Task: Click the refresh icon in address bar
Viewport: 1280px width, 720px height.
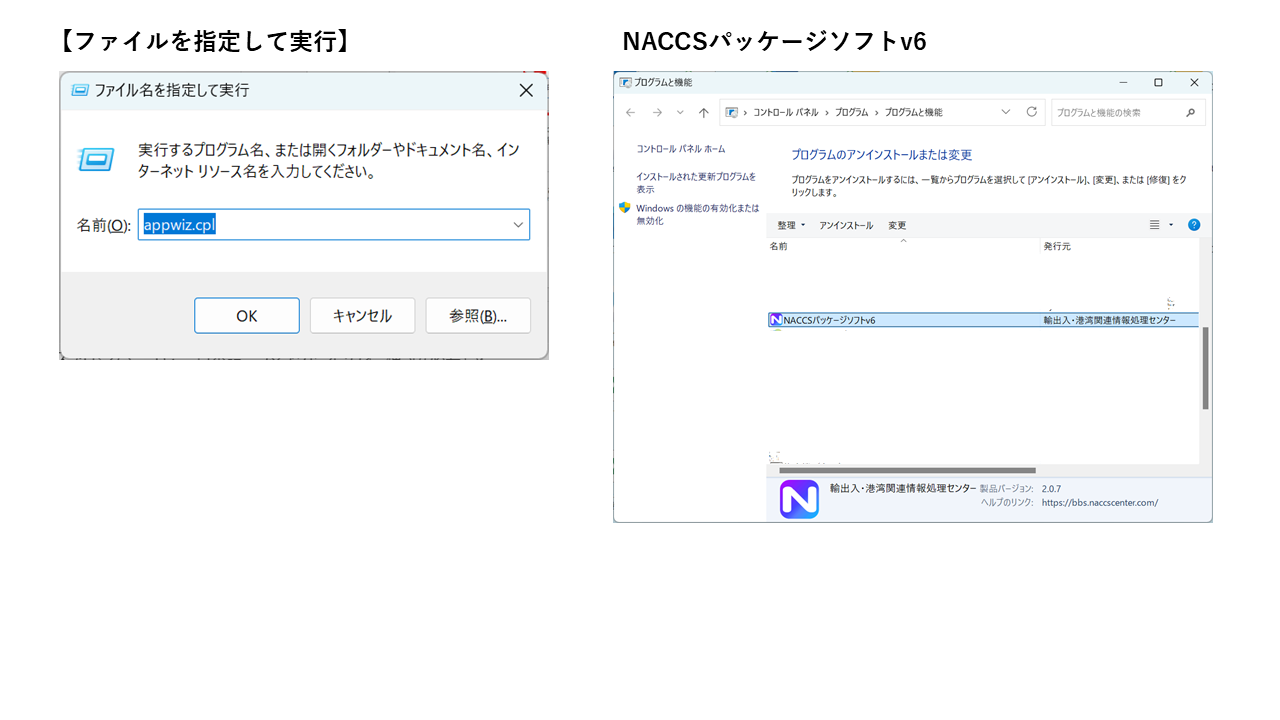Action: click(1032, 112)
